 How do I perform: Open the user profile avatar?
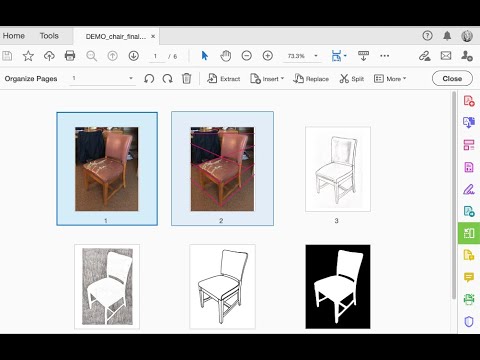click(x=467, y=36)
